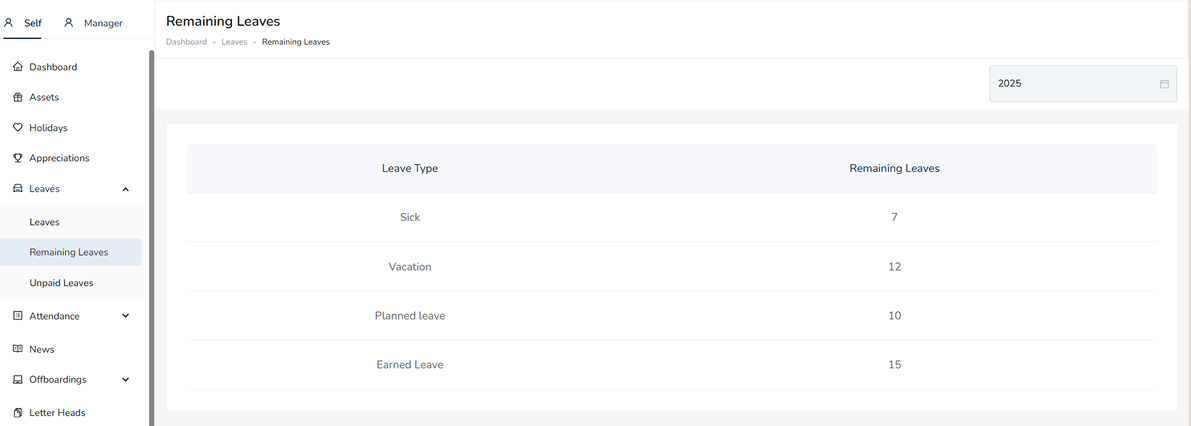Expand the Offboardings menu chevron
The height and width of the screenshot is (426, 1191).
click(125, 380)
